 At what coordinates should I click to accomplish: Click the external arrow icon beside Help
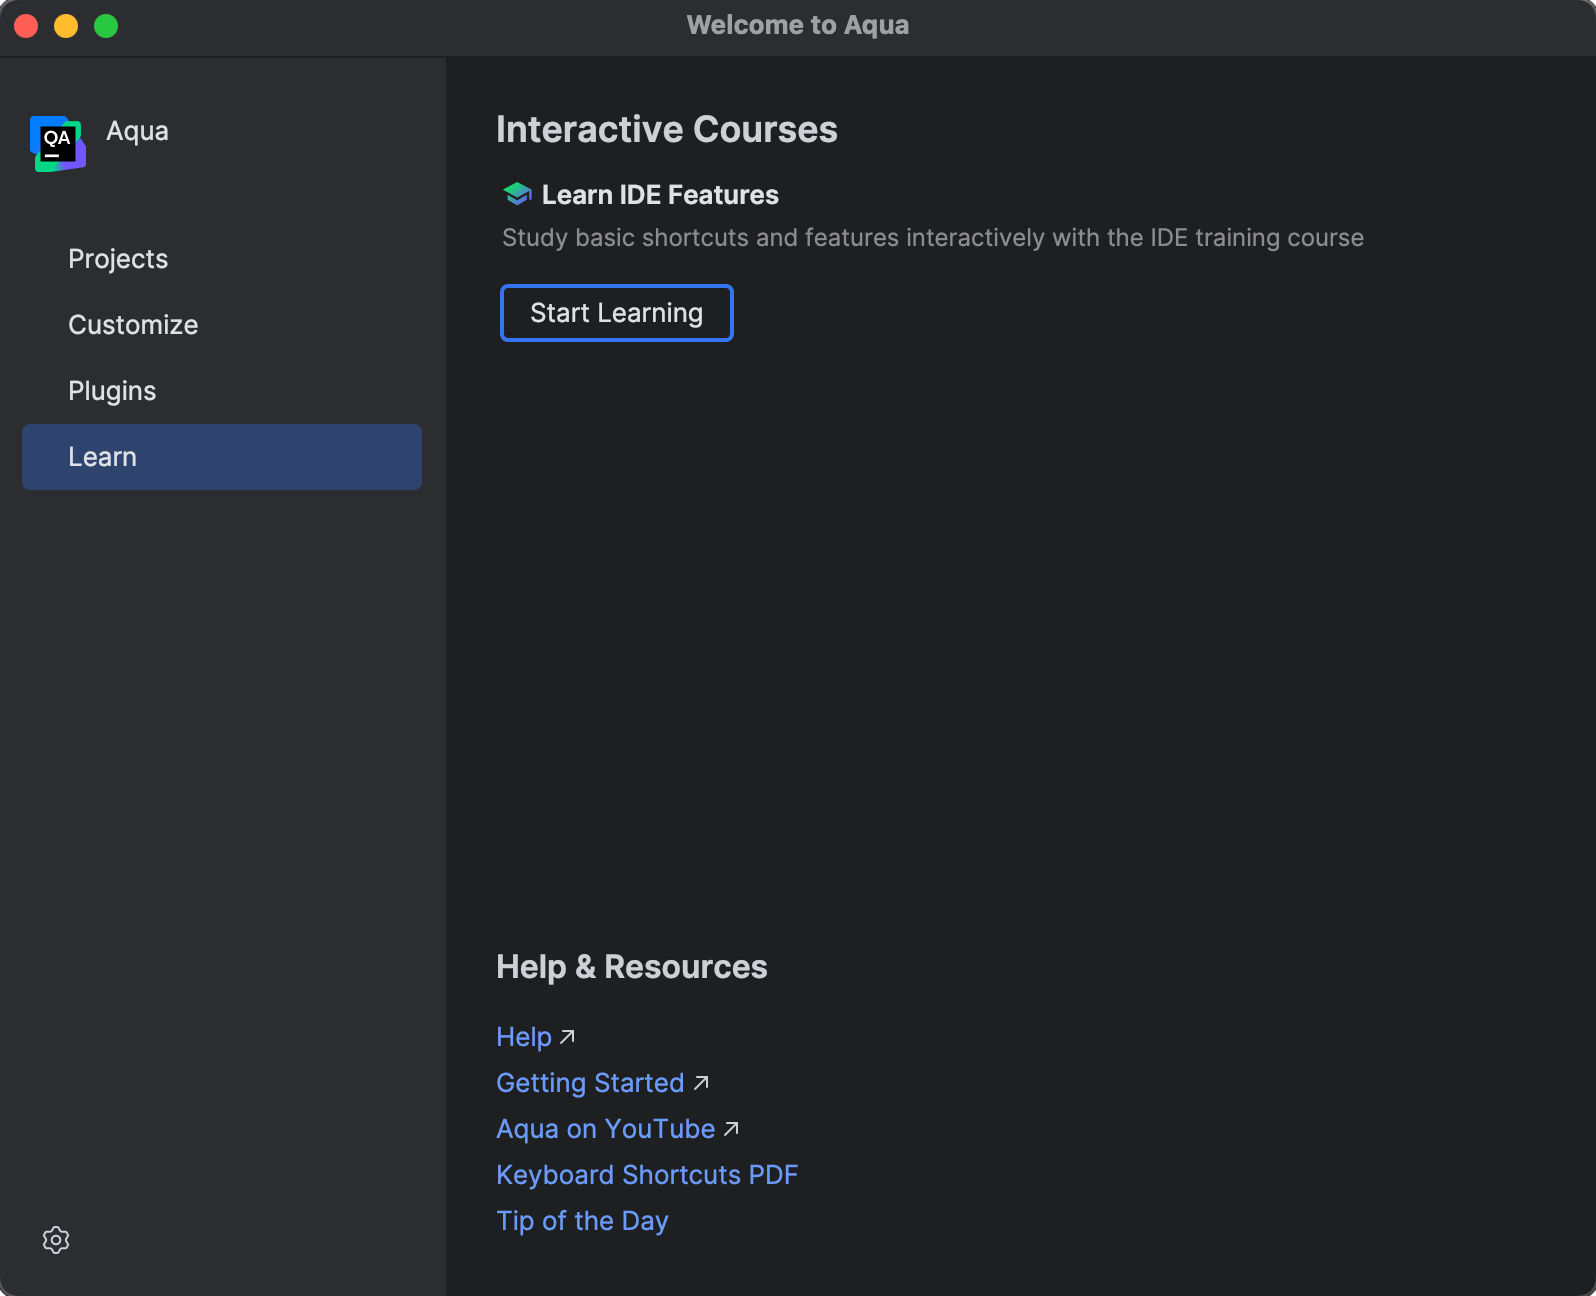coord(567,1037)
